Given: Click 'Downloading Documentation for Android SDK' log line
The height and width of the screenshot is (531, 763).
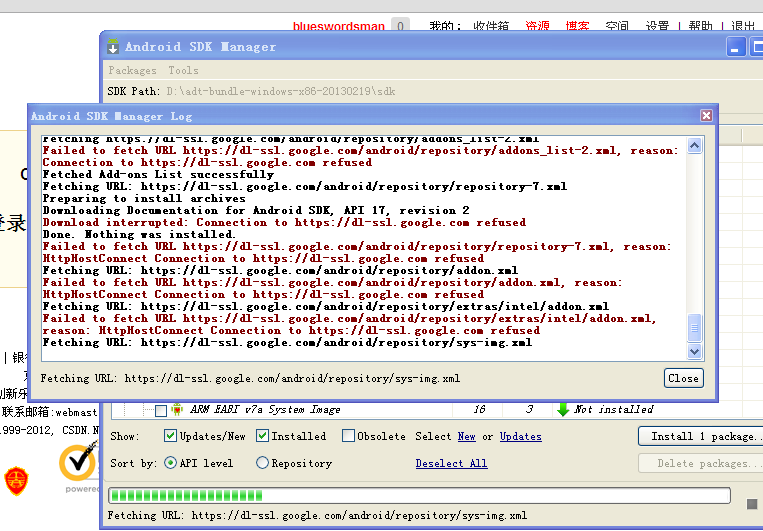Looking at the screenshot, I should 256,210.
